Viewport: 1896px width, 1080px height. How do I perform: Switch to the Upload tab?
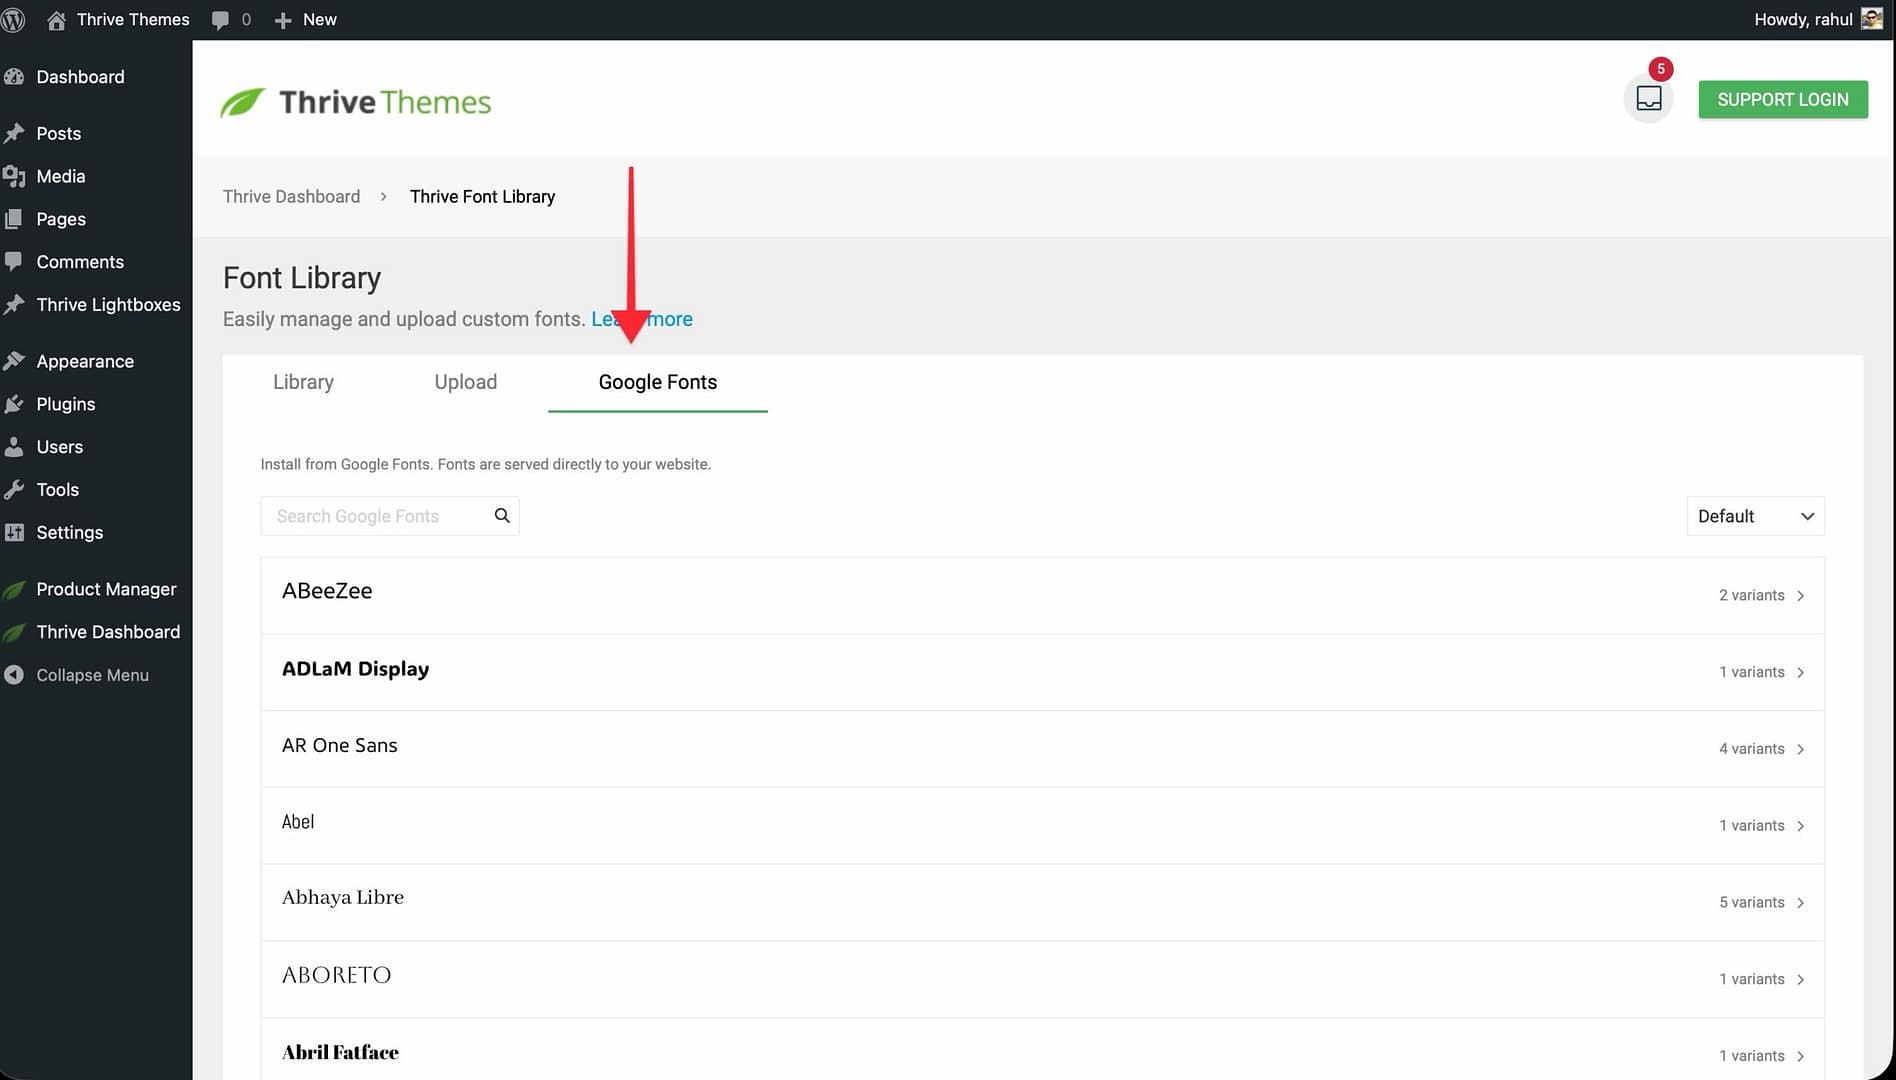click(x=465, y=382)
